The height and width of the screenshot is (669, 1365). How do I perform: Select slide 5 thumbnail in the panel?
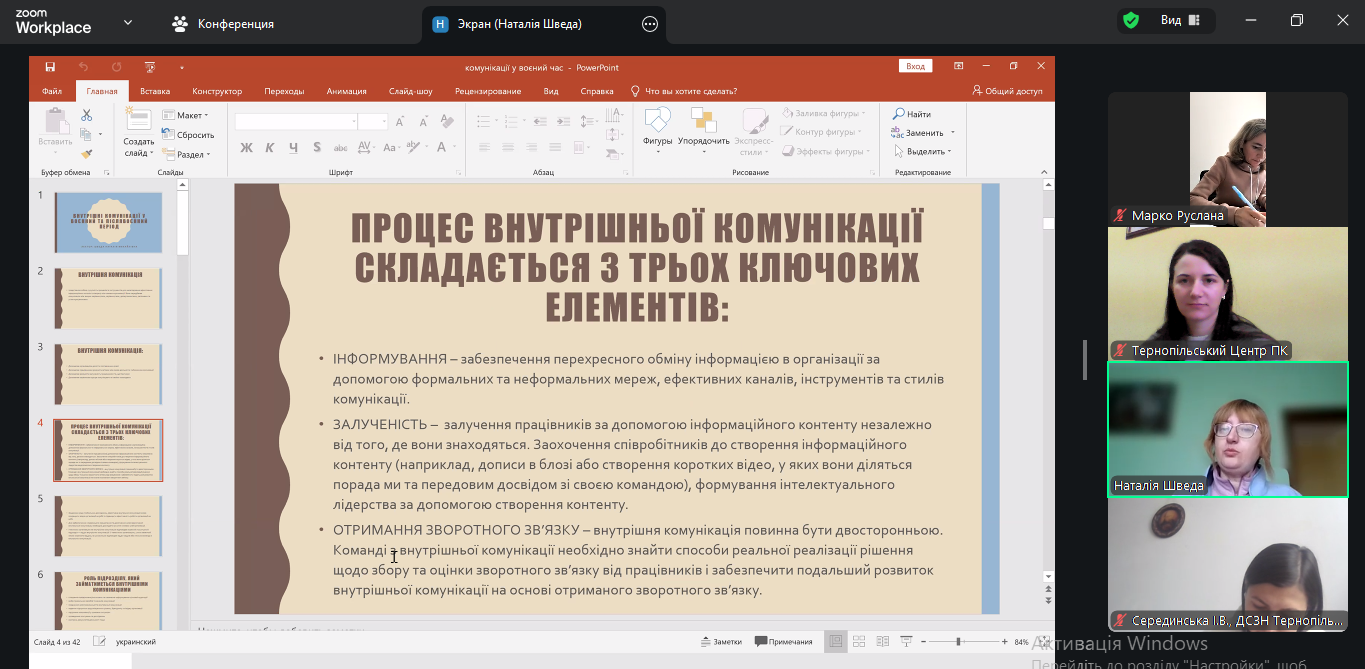click(x=108, y=525)
